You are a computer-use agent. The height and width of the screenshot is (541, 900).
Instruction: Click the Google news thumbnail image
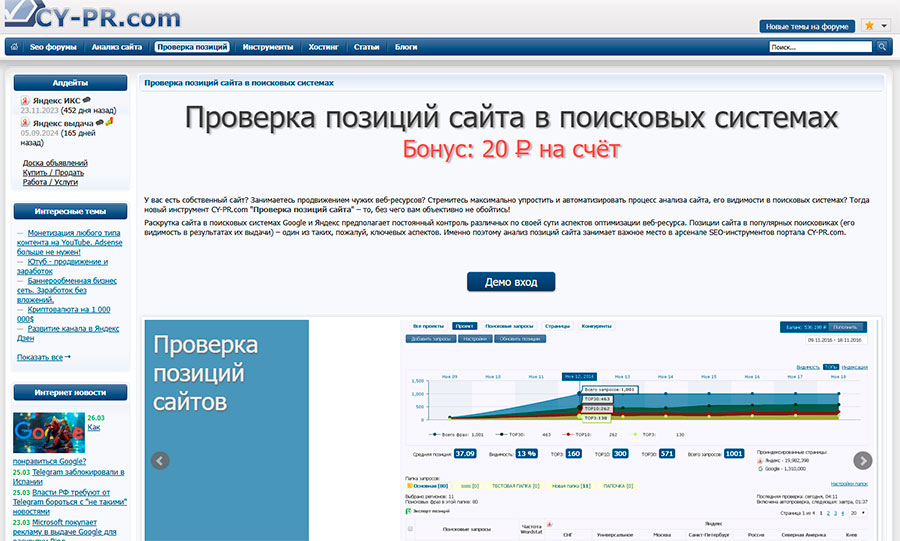(x=49, y=433)
